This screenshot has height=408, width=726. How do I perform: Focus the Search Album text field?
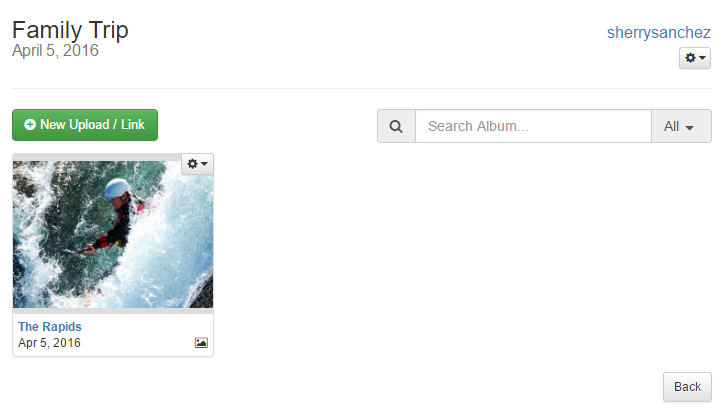coord(533,126)
